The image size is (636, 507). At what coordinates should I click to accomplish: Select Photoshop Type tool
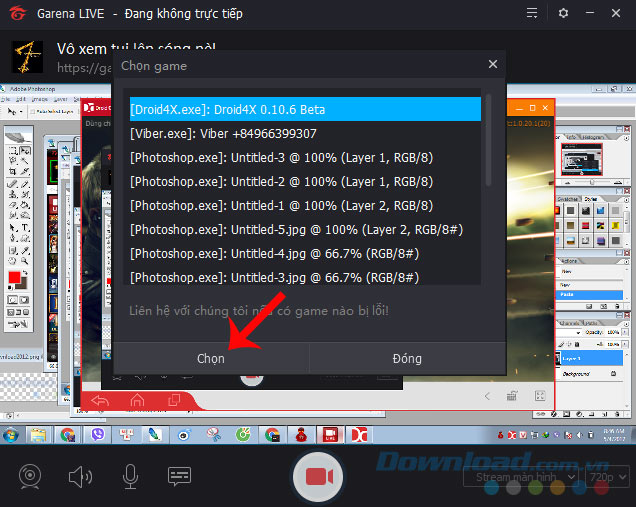tap(25, 228)
